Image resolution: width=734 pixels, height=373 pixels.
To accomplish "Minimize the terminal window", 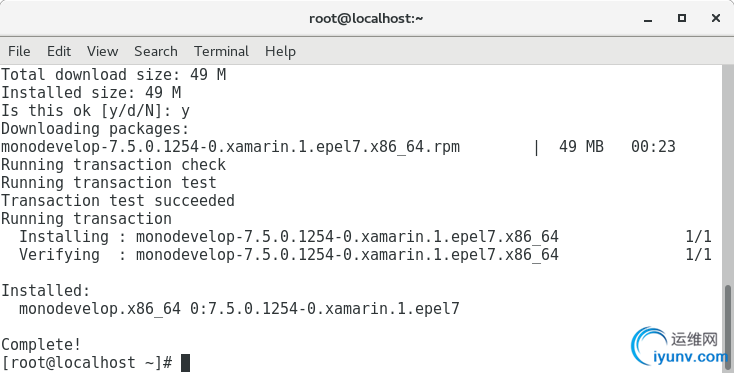I will pos(648,20).
